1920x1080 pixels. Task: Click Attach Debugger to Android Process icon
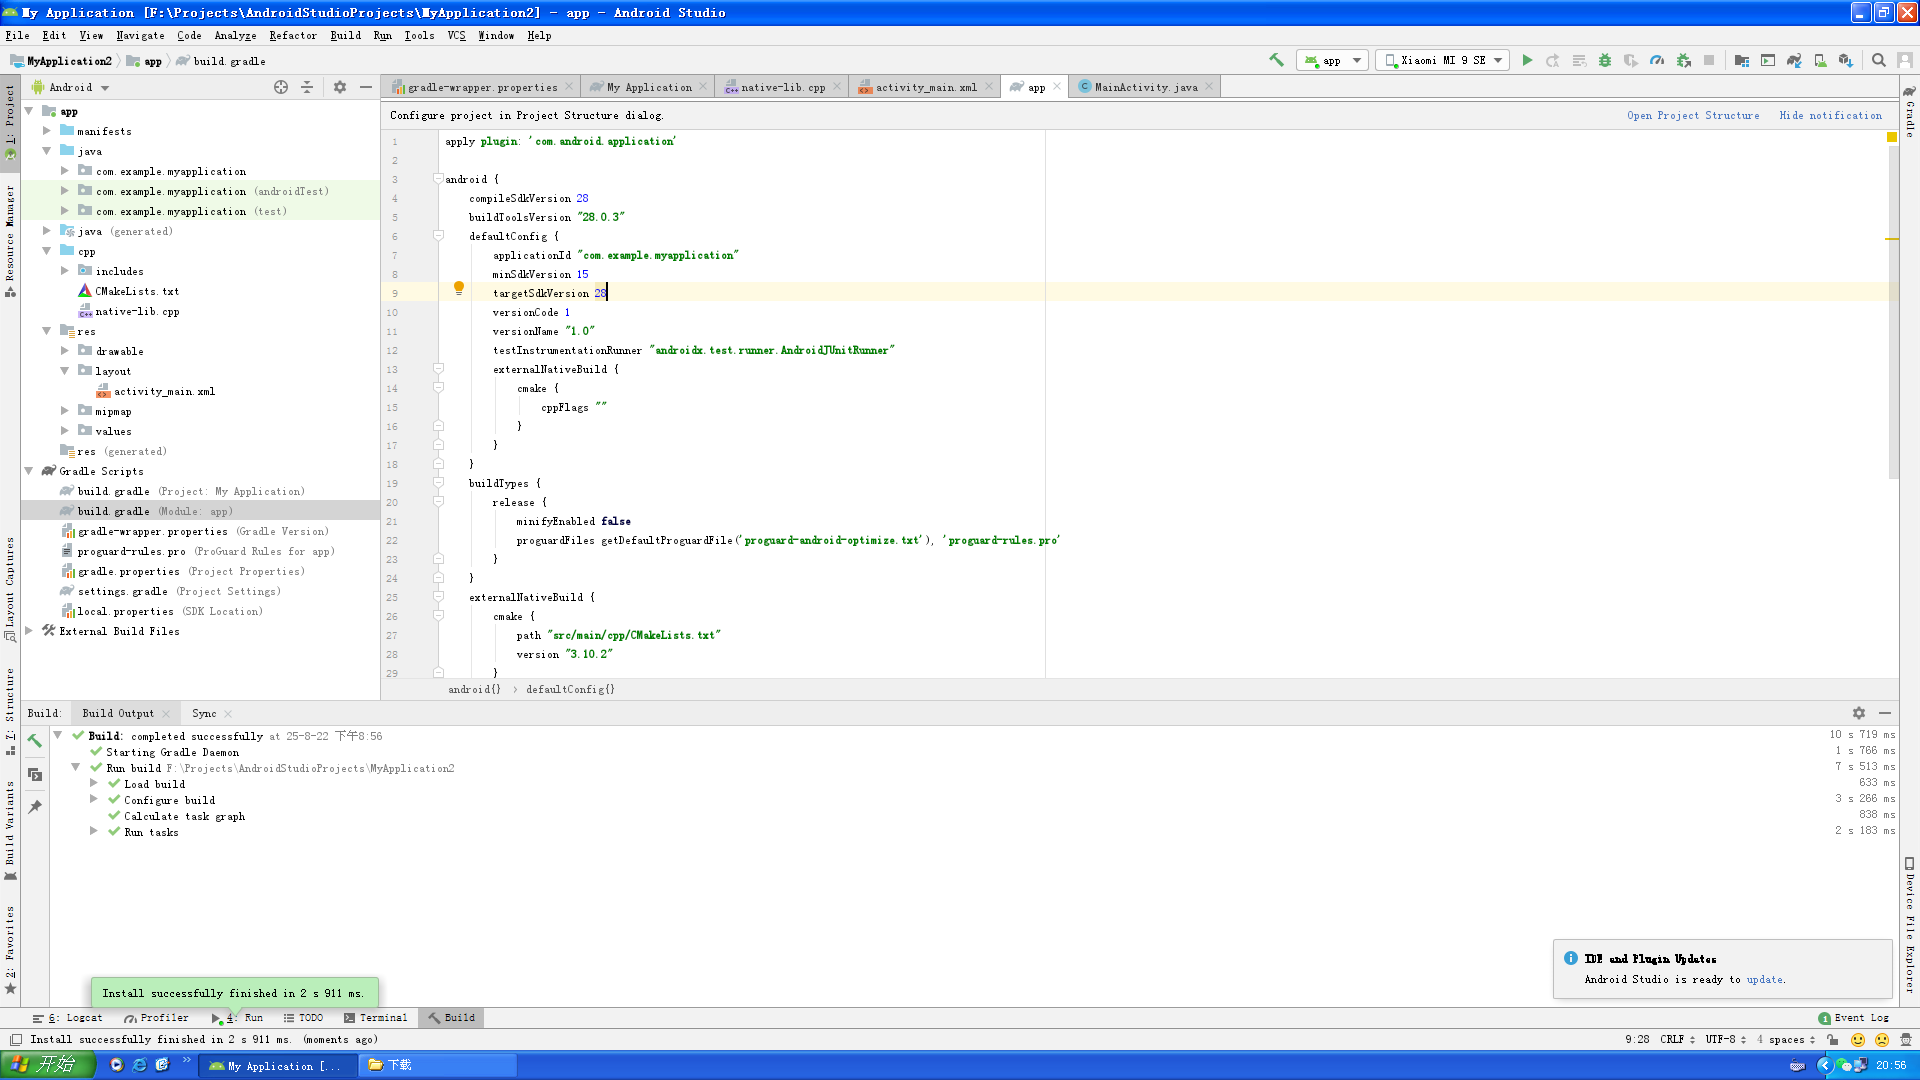(1684, 60)
